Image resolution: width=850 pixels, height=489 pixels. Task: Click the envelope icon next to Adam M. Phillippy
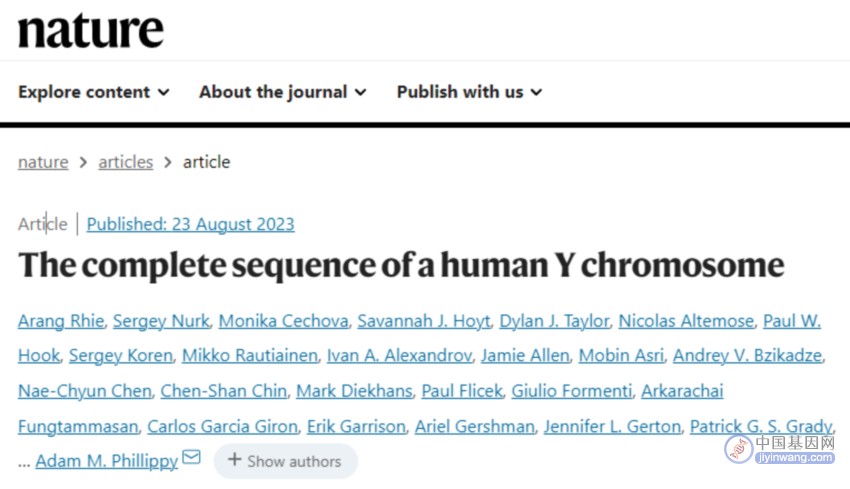[191, 457]
